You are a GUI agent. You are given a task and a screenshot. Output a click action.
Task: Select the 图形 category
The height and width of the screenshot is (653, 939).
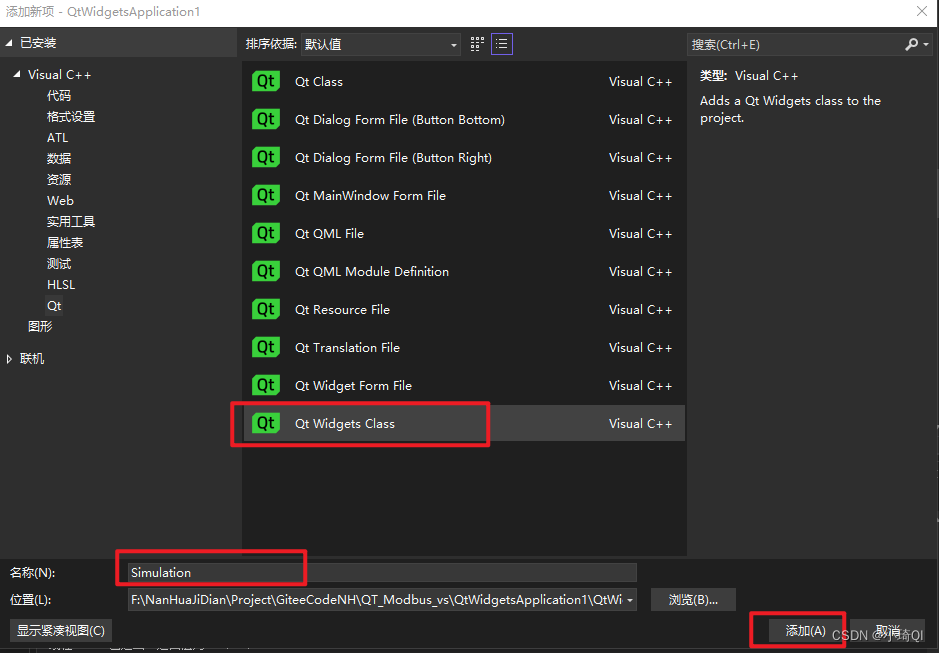[40, 326]
